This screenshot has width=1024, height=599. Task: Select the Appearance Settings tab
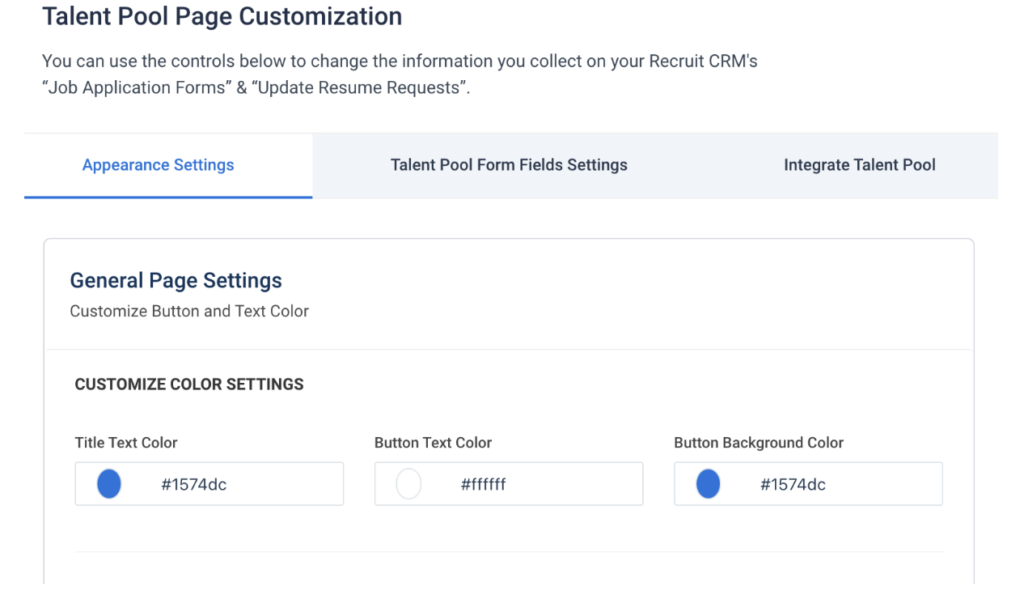tap(157, 164)
